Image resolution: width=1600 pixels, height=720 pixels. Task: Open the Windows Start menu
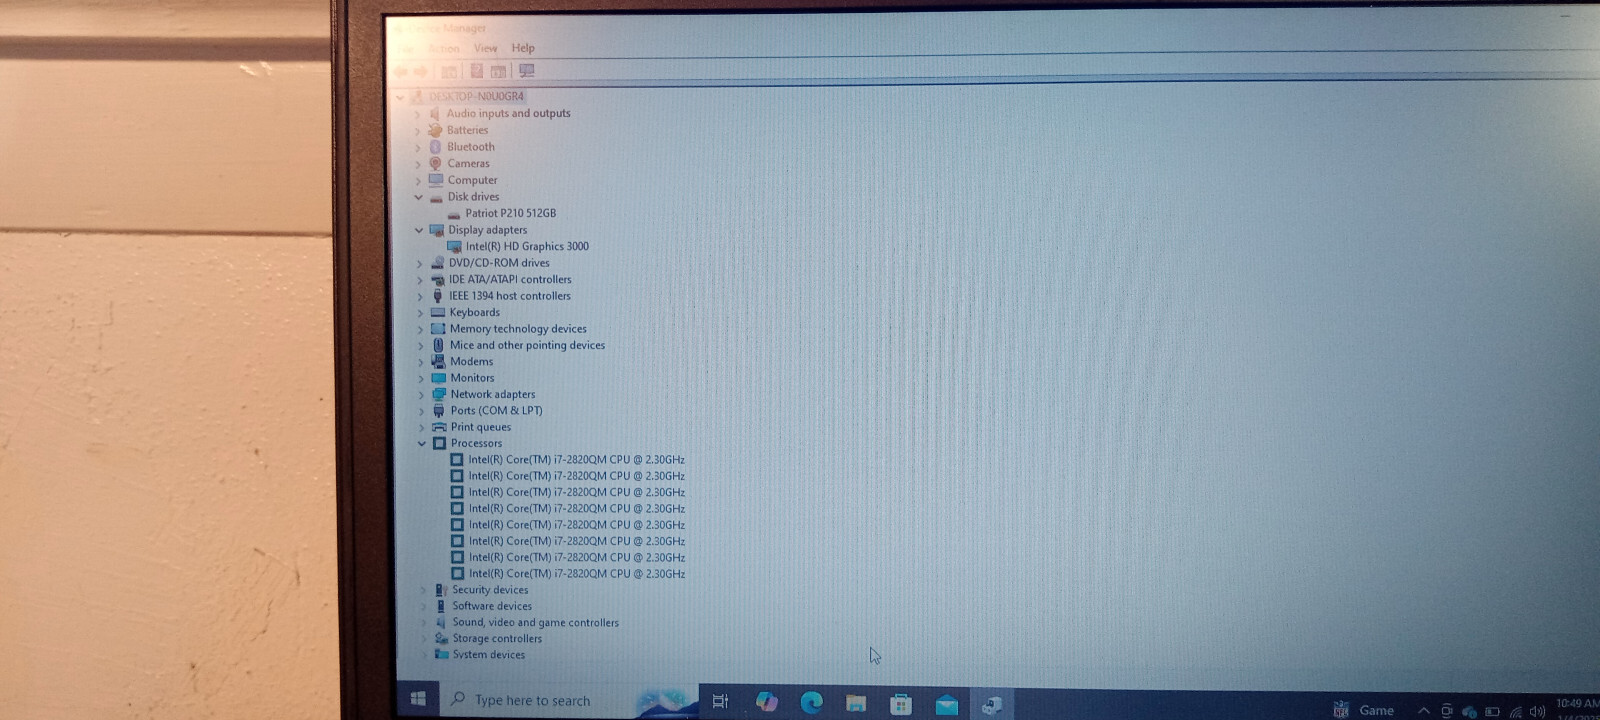pos(418,699)
